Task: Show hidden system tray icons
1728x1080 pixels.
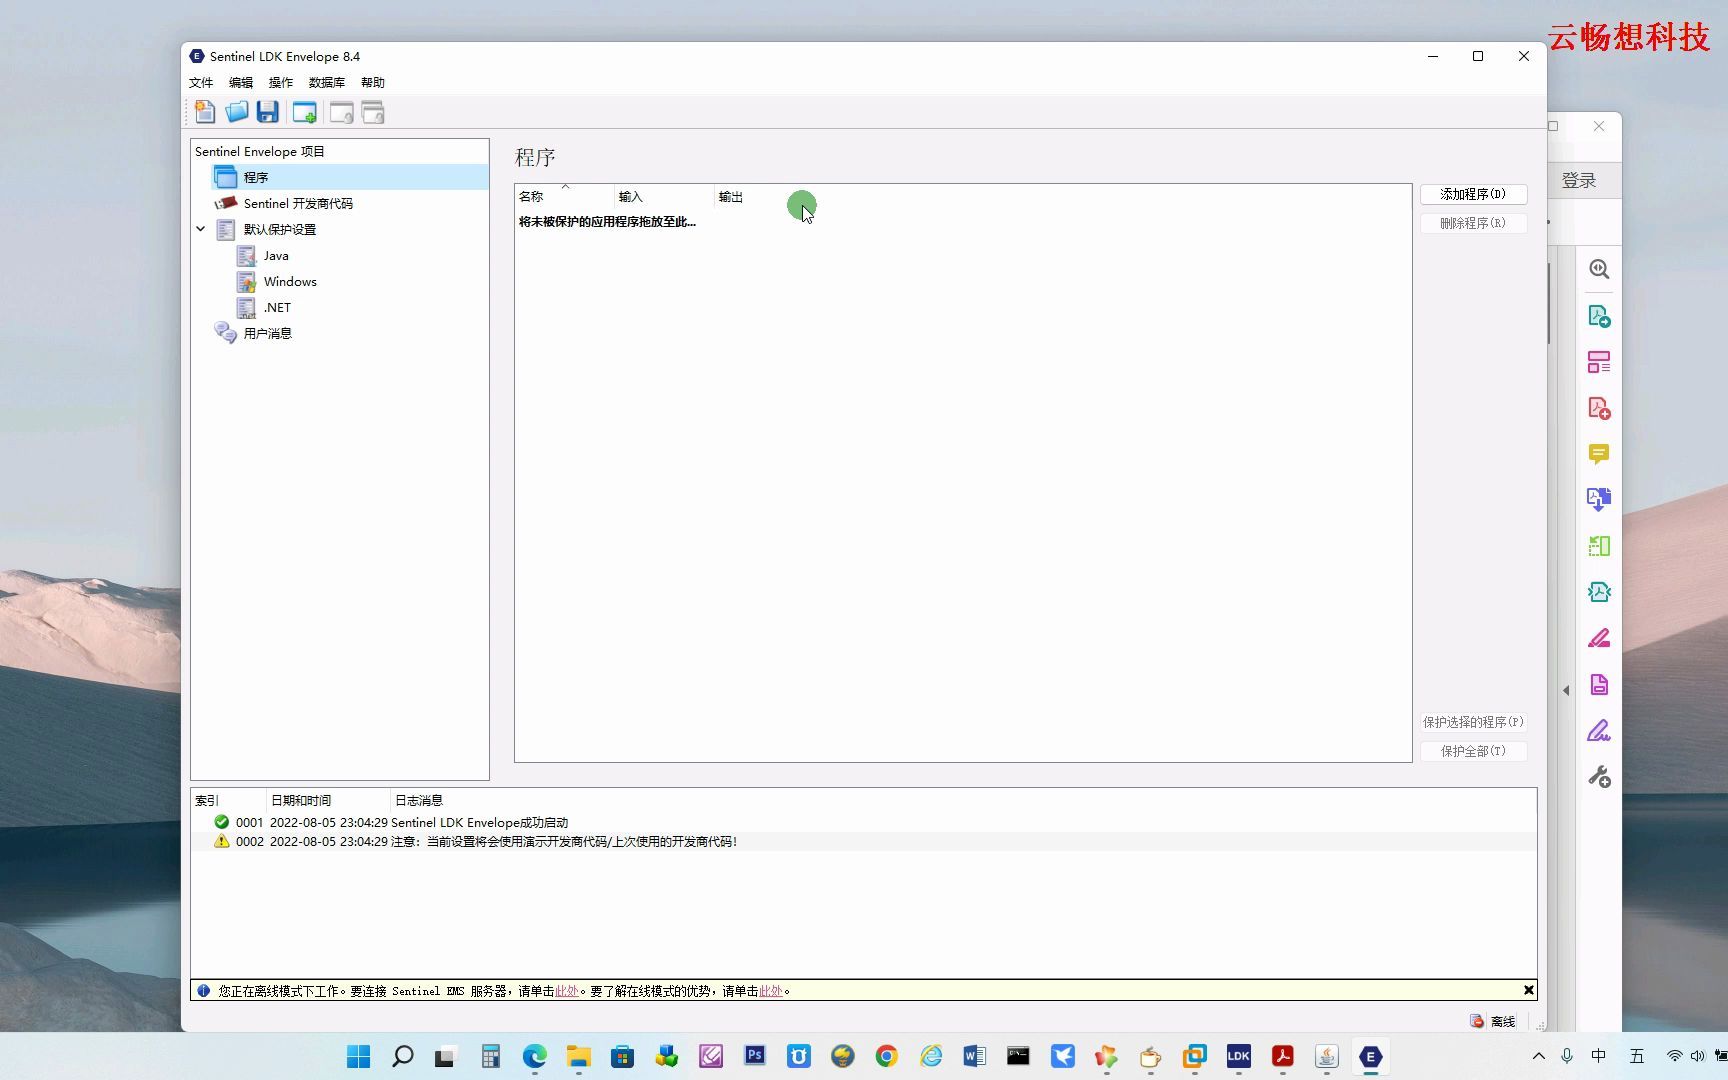Action: point(1539,1056)
